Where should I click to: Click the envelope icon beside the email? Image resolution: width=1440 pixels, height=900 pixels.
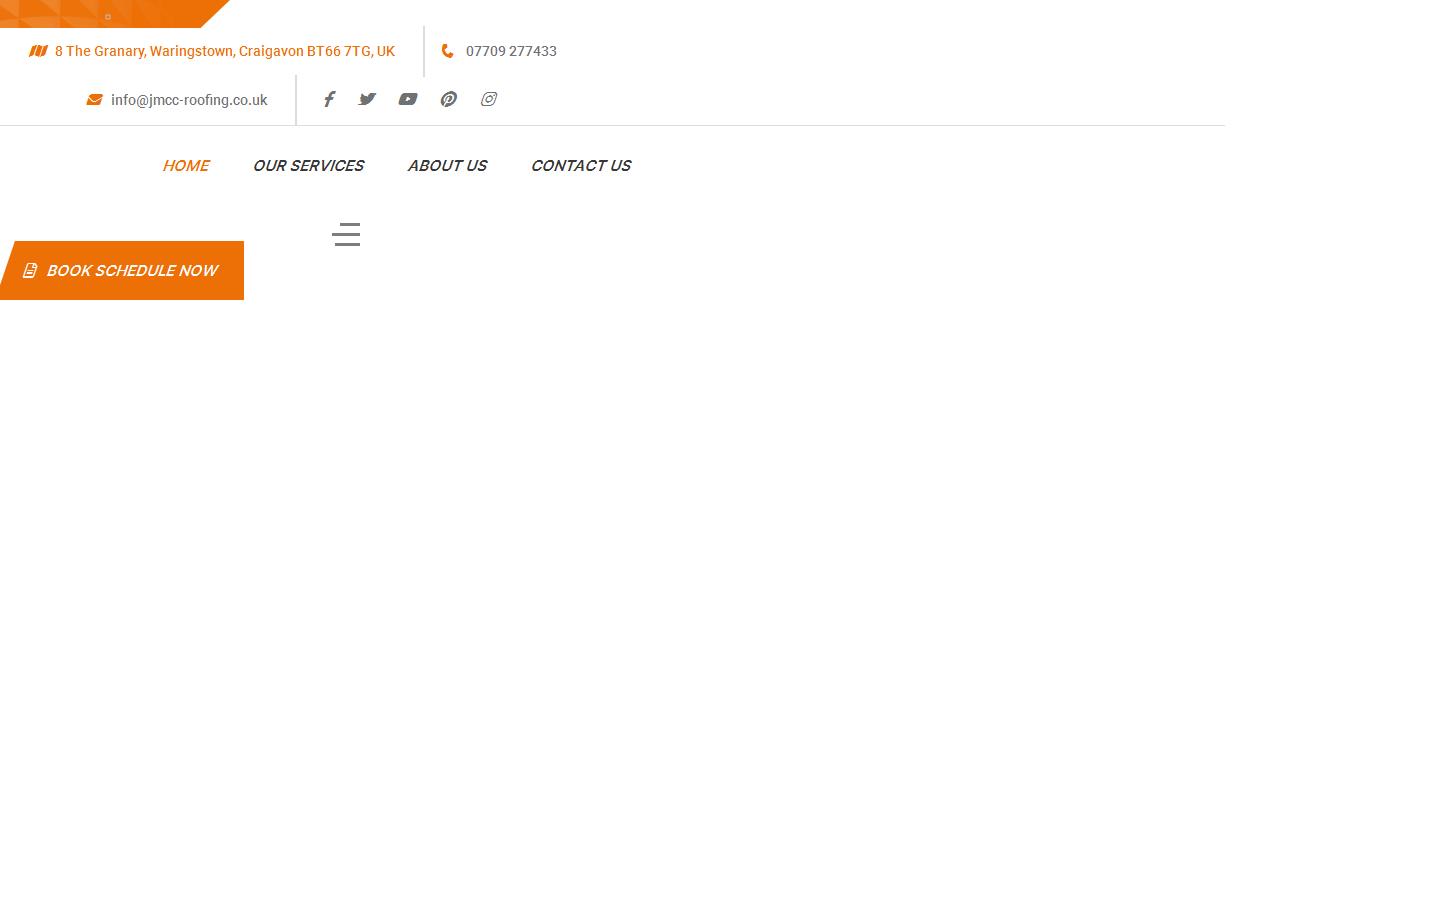coord(94,99)
